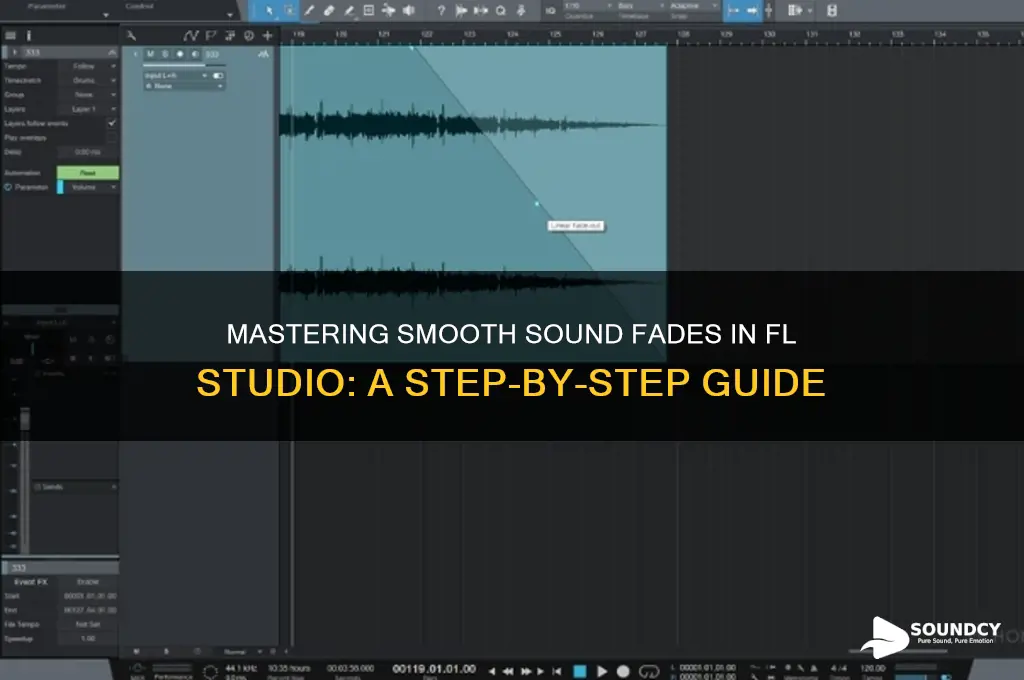Click bar 125 on the timeline ruler
The height and width of the screenshot is (680, 1024).
[x=555, y=34]
